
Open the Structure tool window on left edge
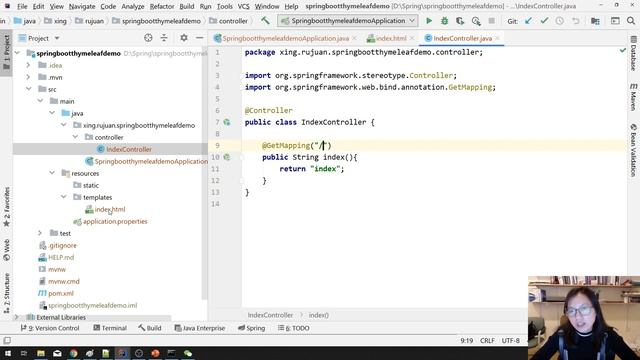point(7,292)
